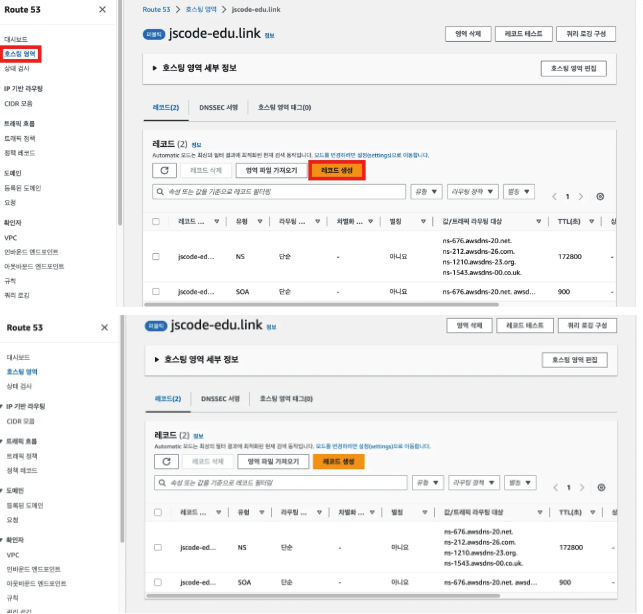Click sidebar vertical scrollbar in upper screenshot
This screenshot has height=614, width=643.
click(x=120, y=113)
